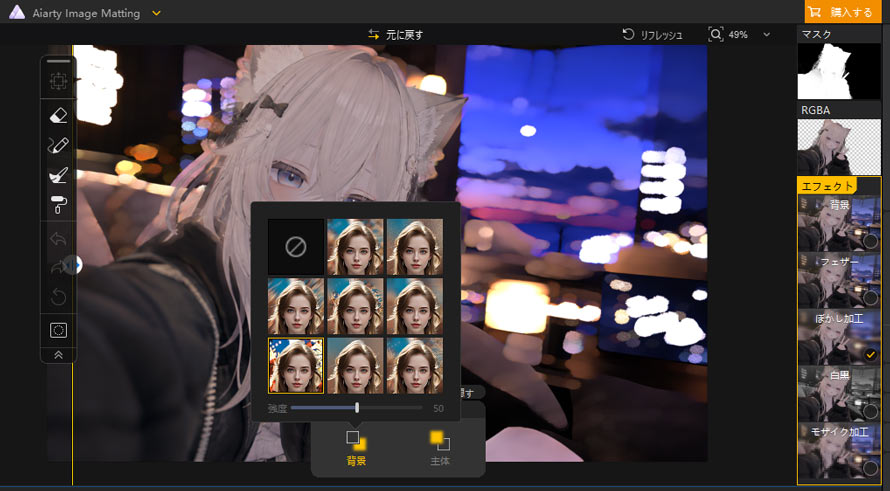Select the paint brush tool

[58, 175]
